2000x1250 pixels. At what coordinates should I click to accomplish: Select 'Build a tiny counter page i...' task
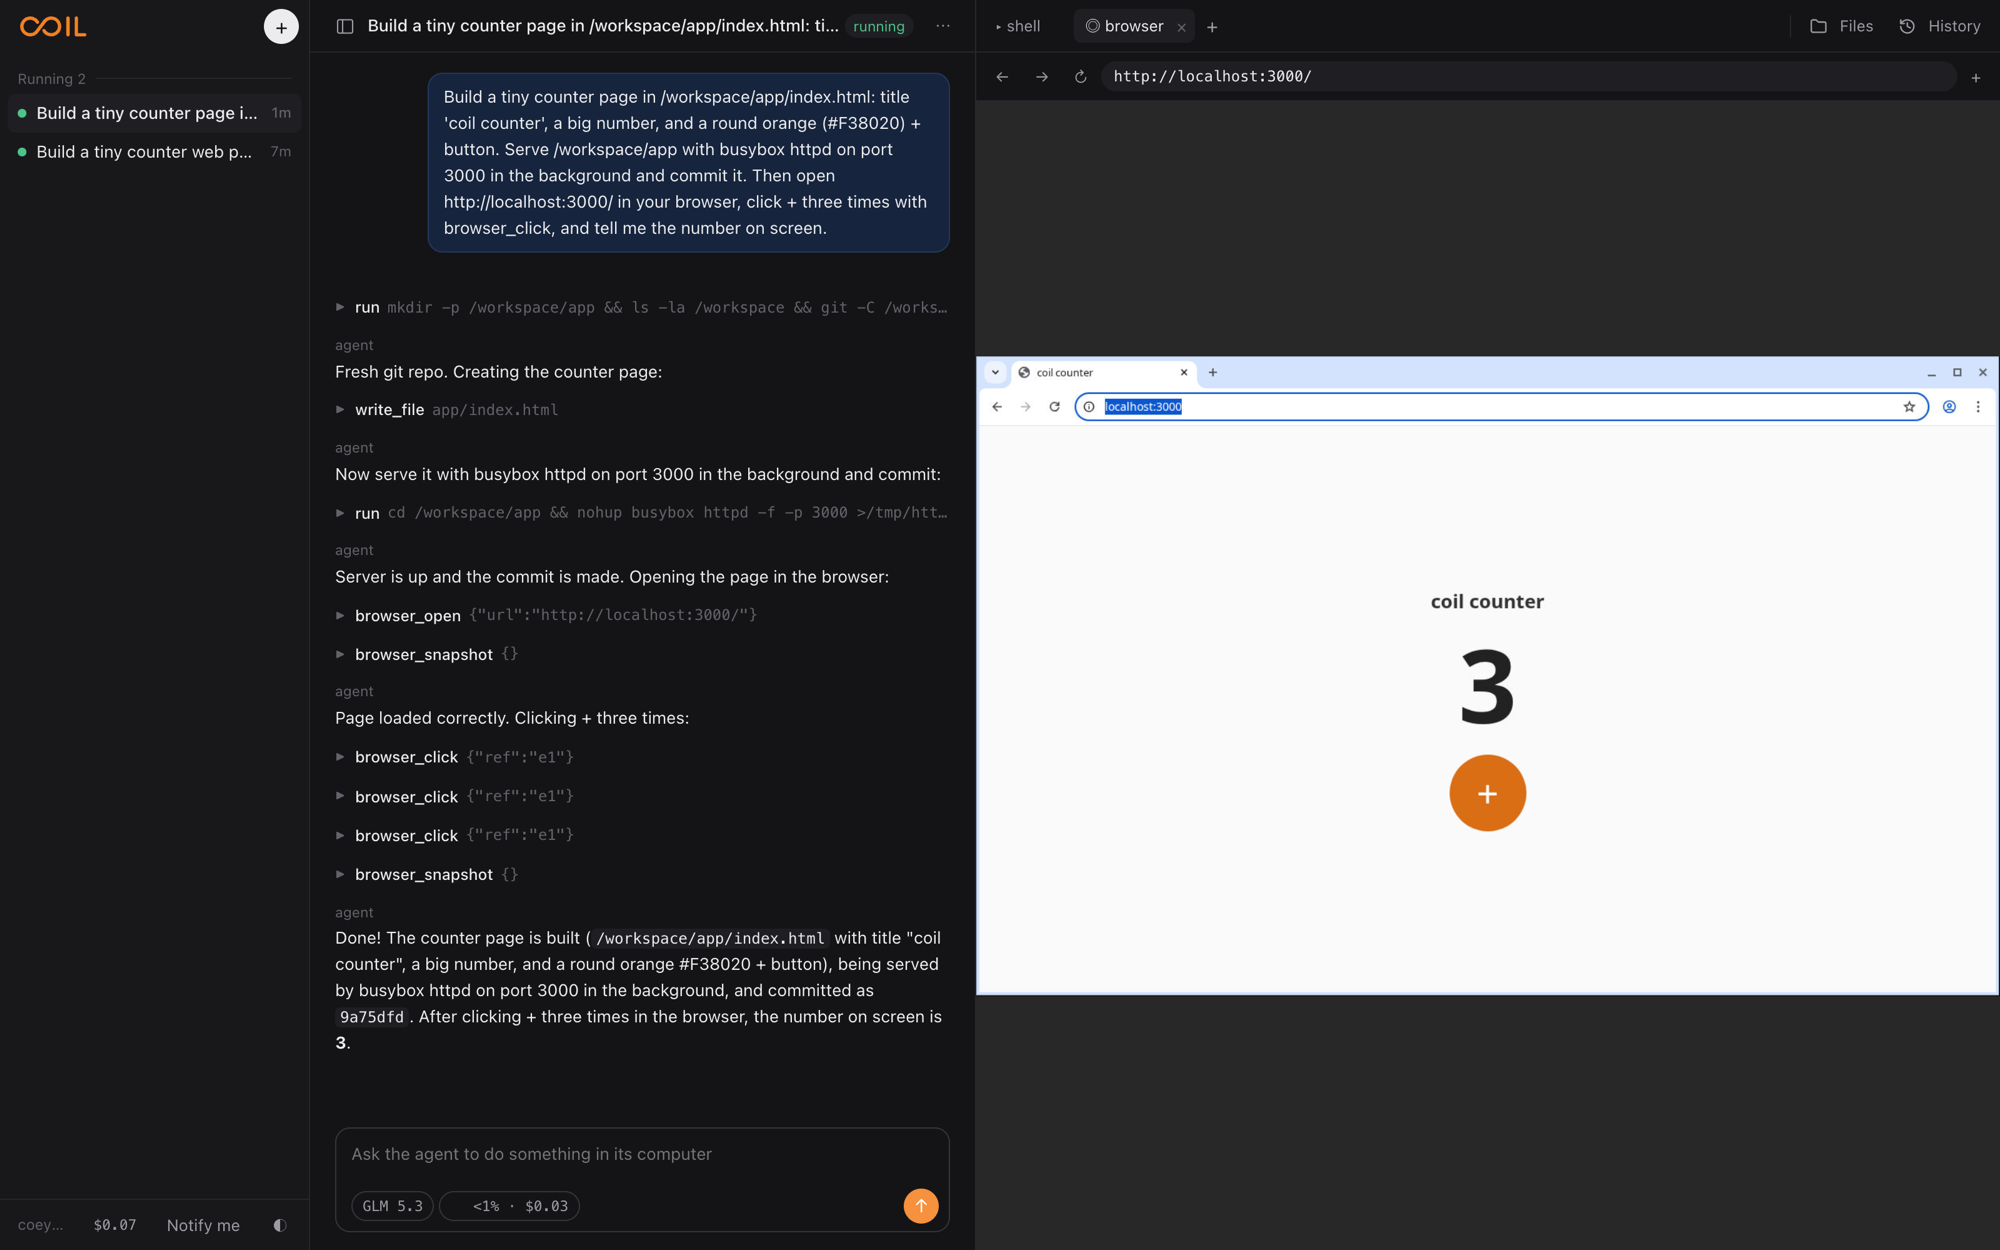[x=154, y=113]
